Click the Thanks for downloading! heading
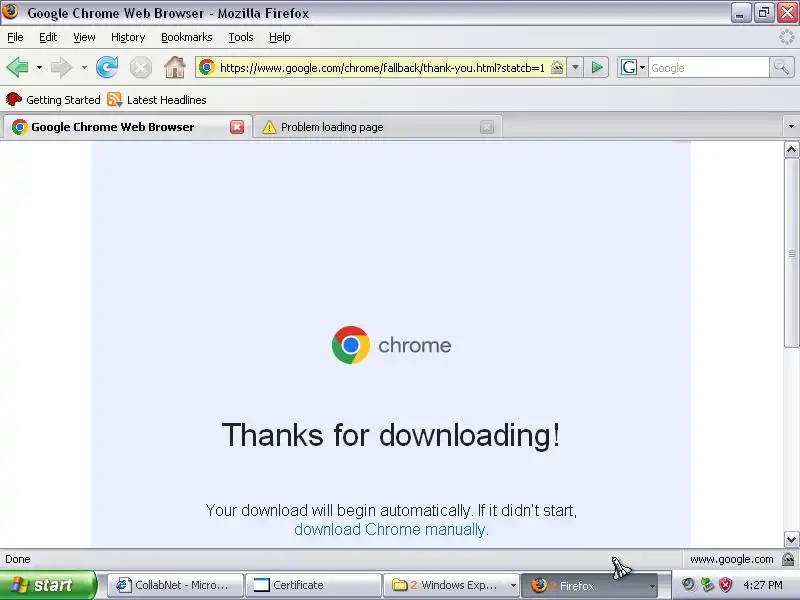800x600 pixels. coord(391,435)
